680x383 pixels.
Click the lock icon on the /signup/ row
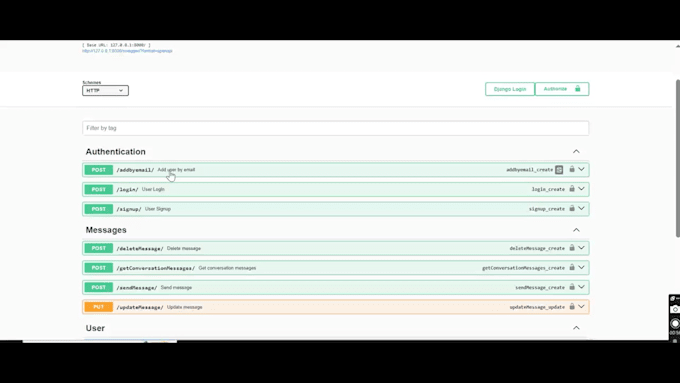[x=572, y=209]
